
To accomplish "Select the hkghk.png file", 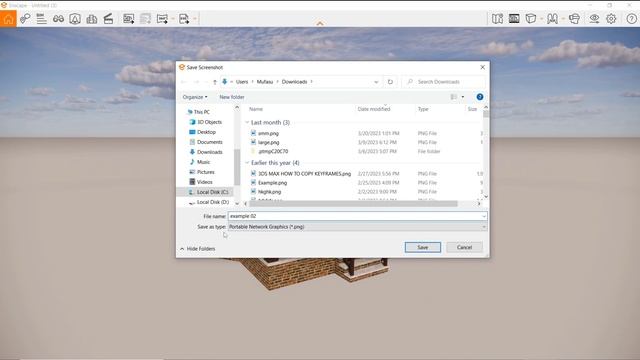I will [265, 192].
